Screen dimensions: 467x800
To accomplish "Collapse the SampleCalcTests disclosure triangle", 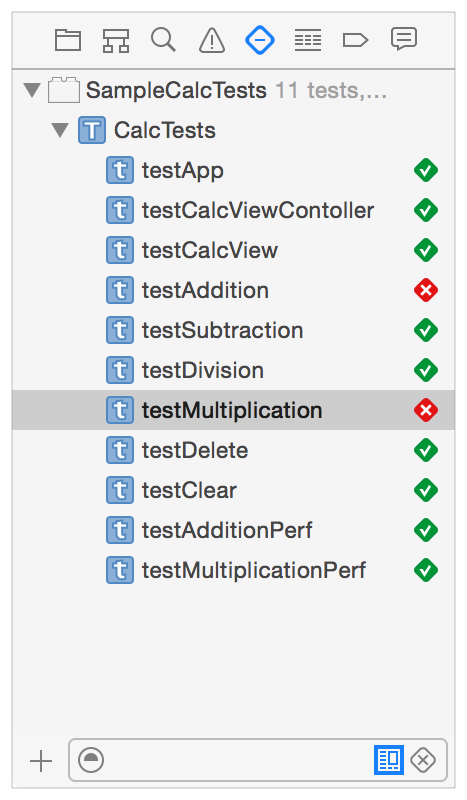I will [x=32, y=90].
